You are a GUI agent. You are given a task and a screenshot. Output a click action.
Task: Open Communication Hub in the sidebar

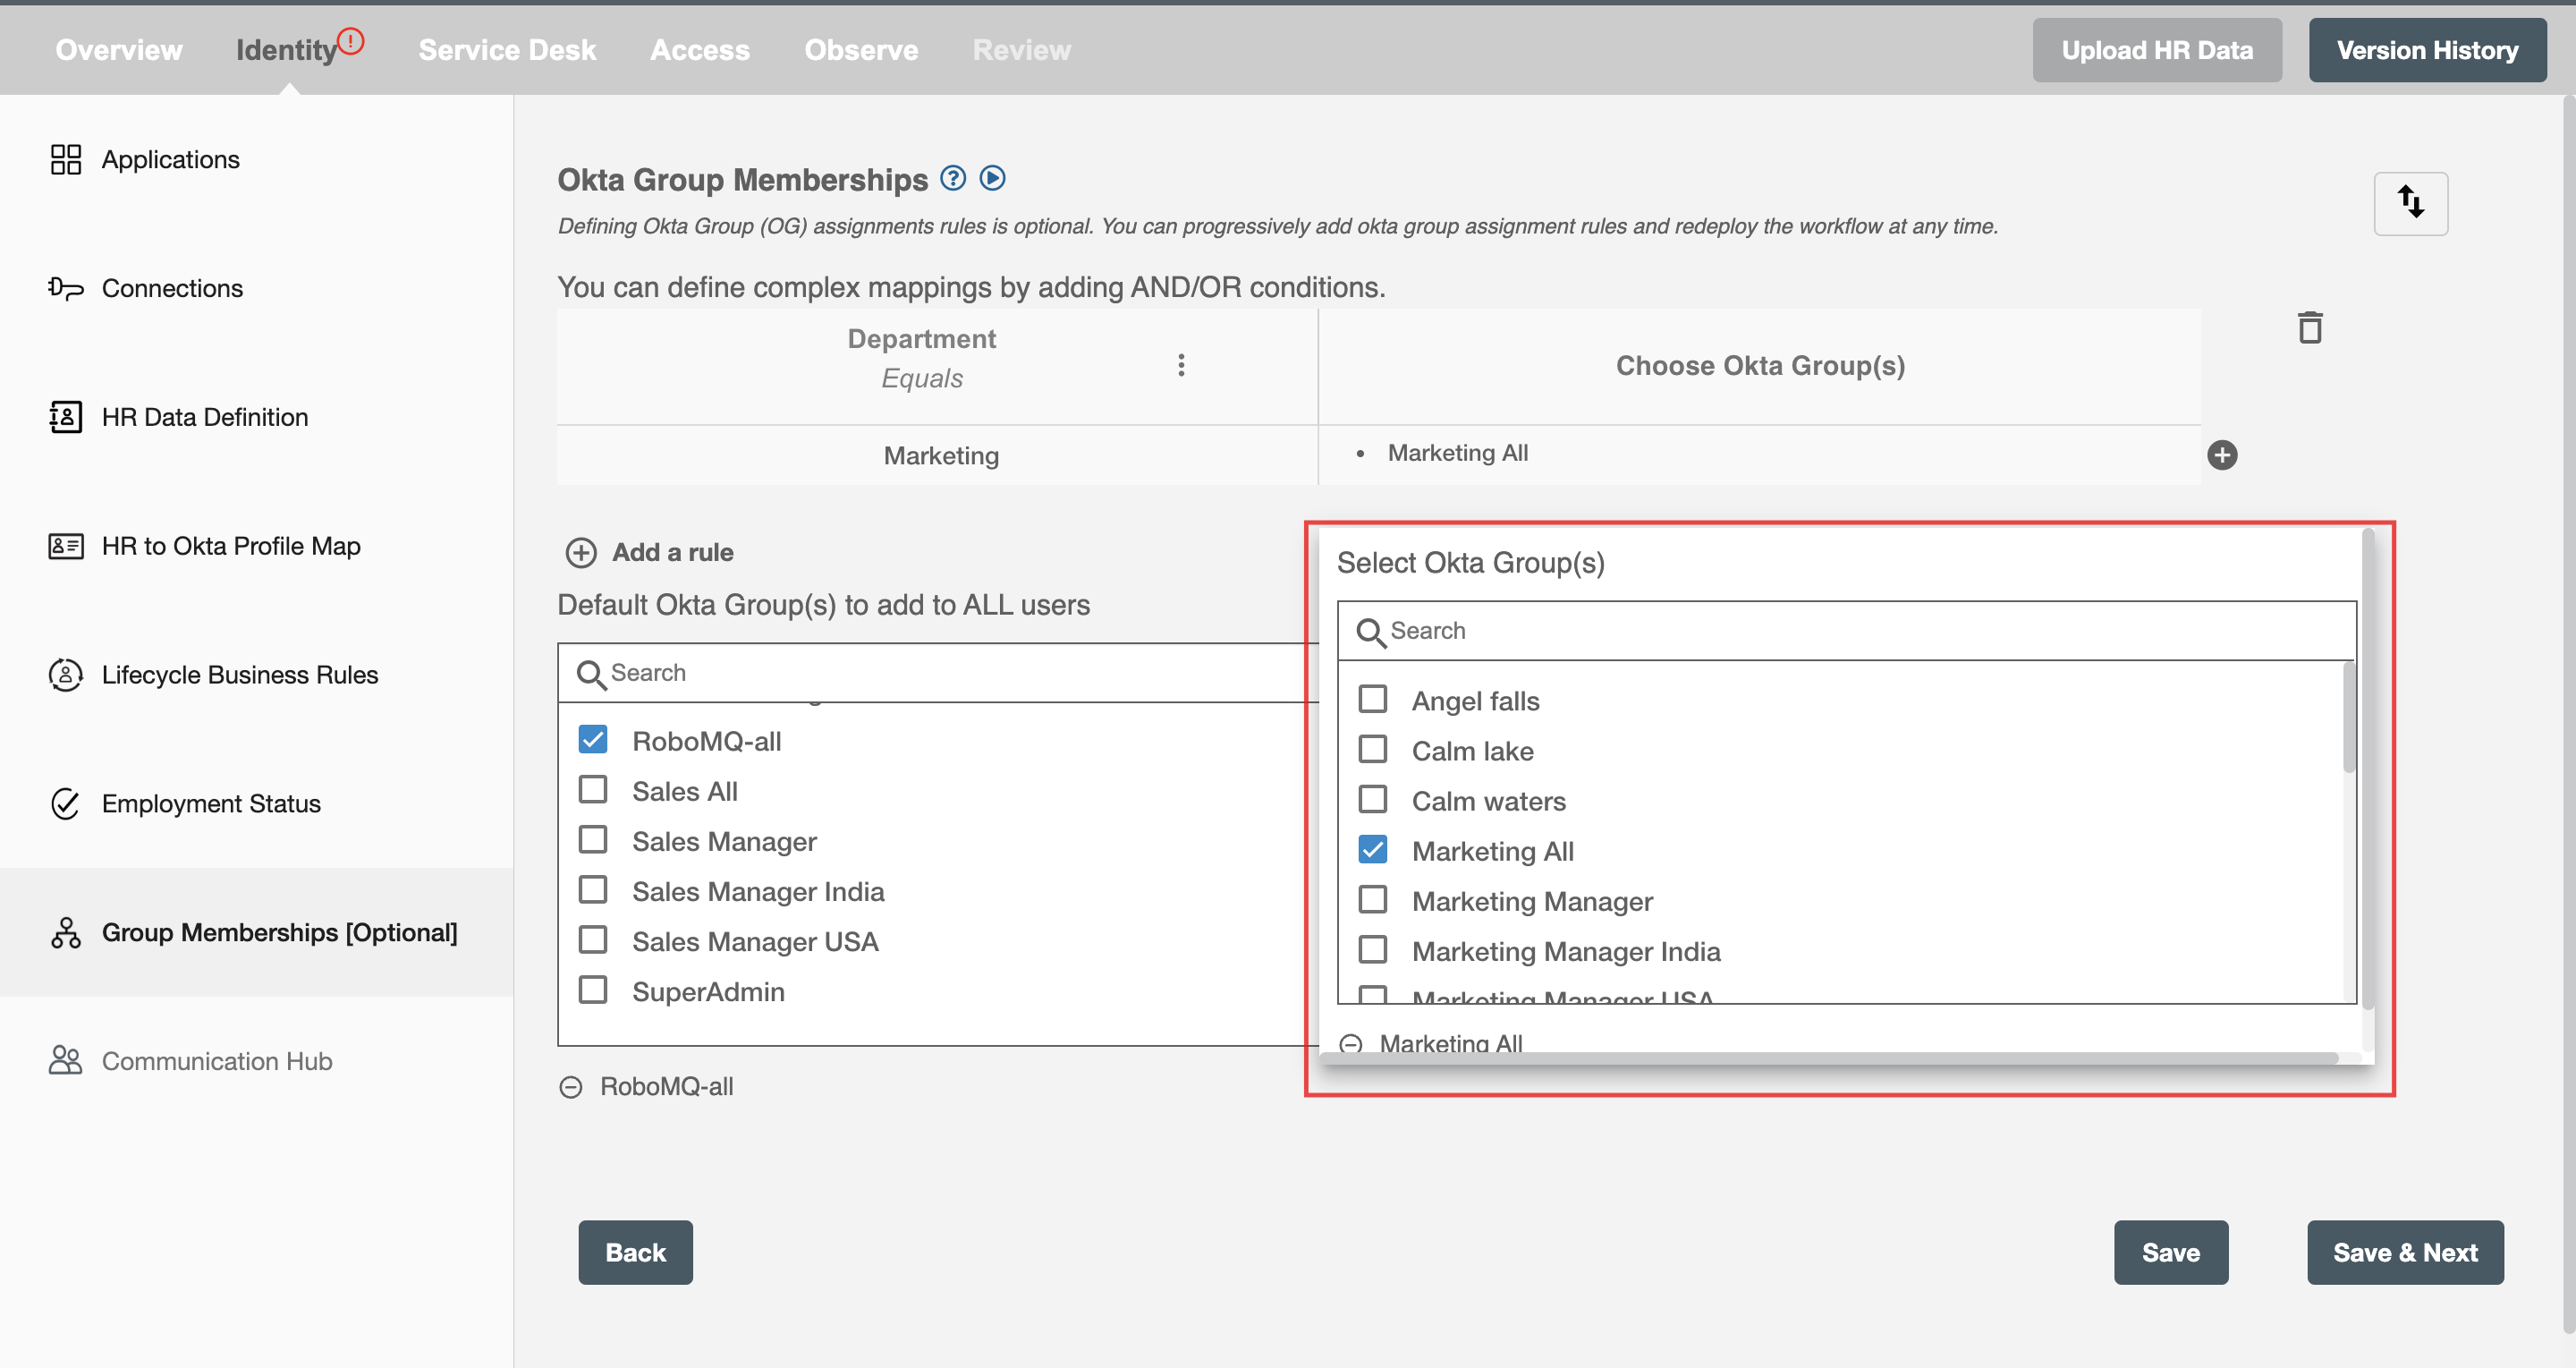pyautogui.click(x=256, y=1061)
